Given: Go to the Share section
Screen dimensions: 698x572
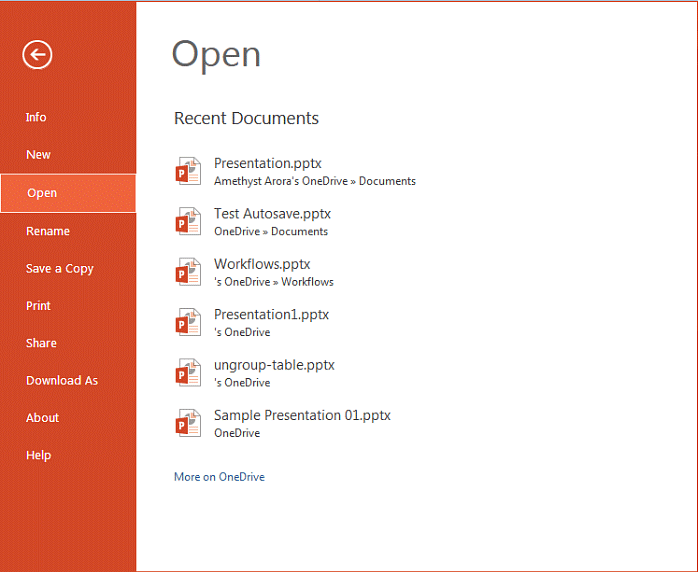Looking at the screenshot, I should pyautogui.click(x=41, y=343).
